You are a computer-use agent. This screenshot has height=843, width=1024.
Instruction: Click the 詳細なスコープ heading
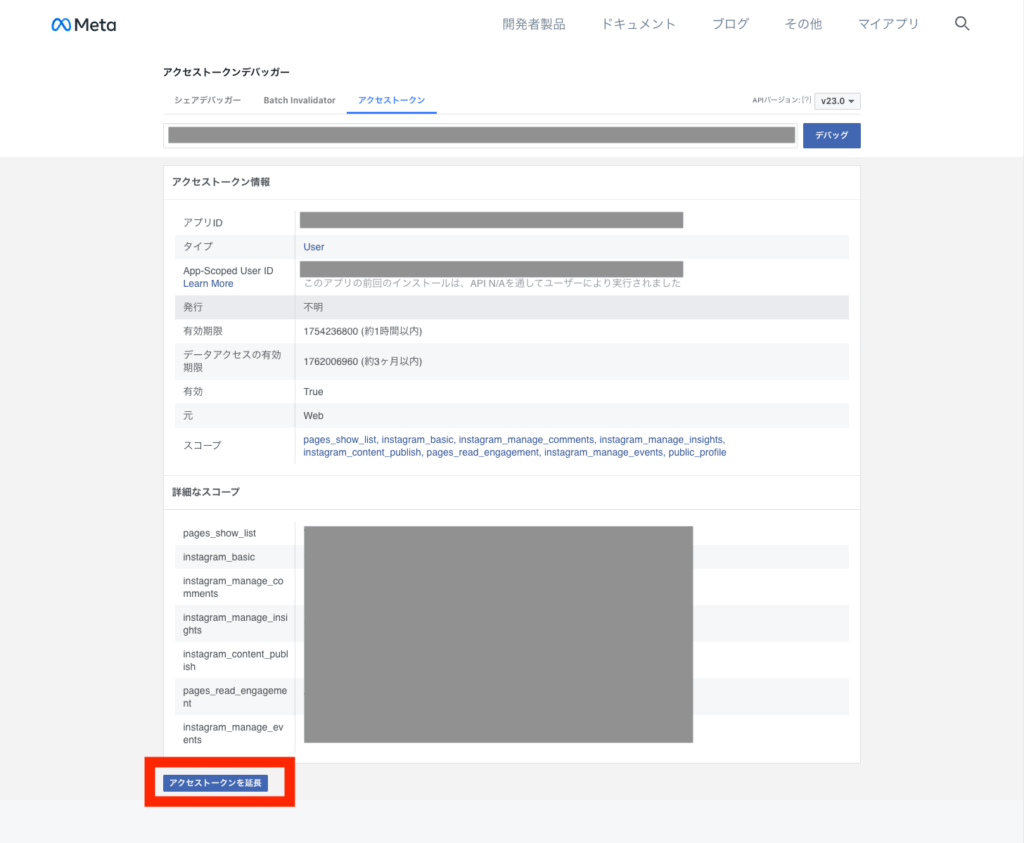coord(206,492)
